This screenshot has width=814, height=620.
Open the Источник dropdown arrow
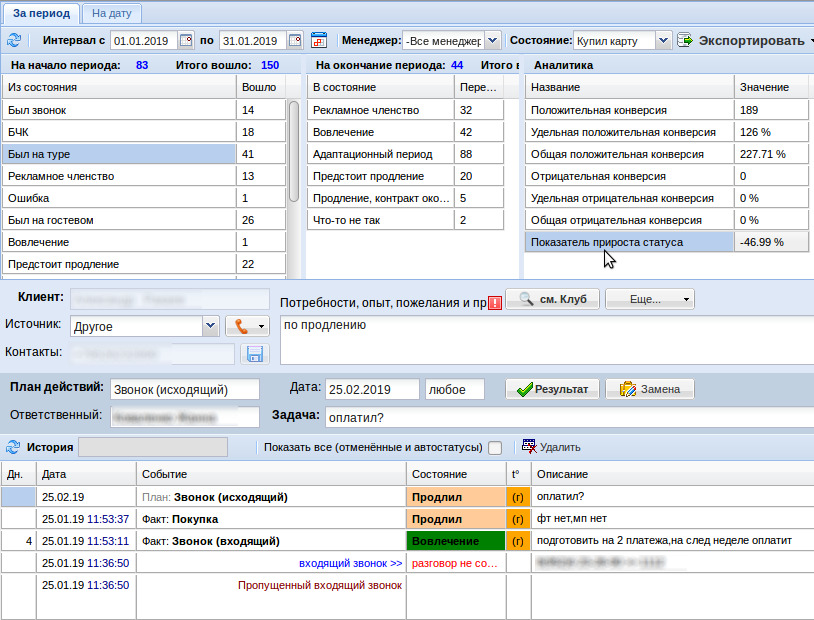[210, 326]
